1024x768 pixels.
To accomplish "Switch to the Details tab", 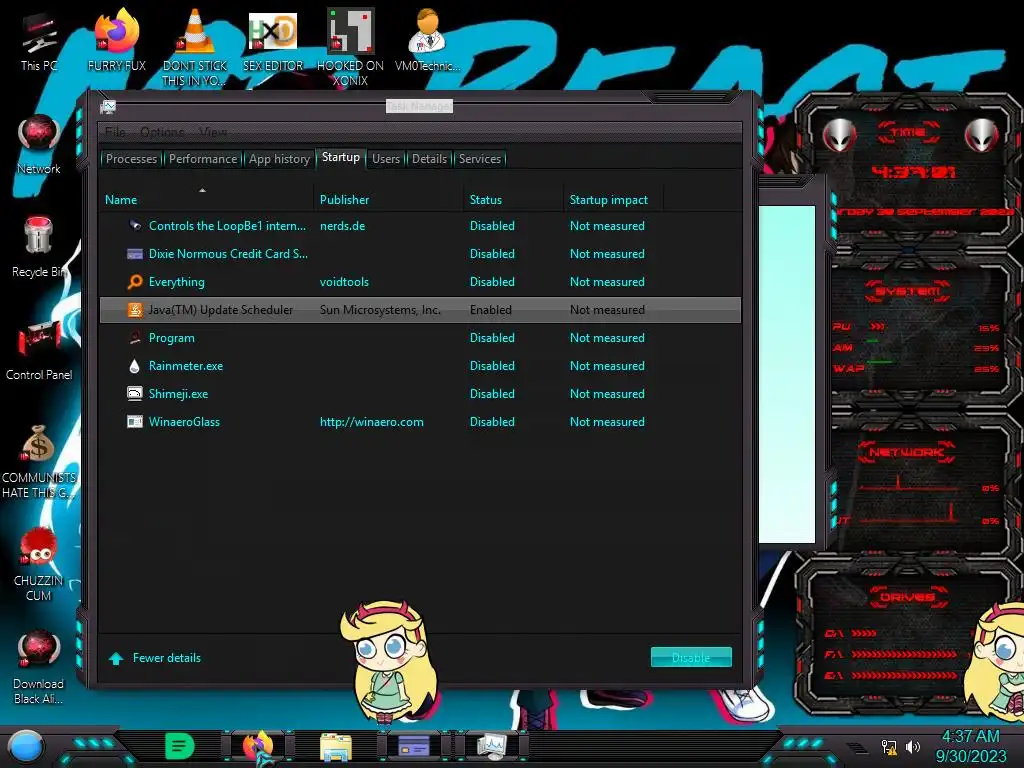I will coord(429,159).
